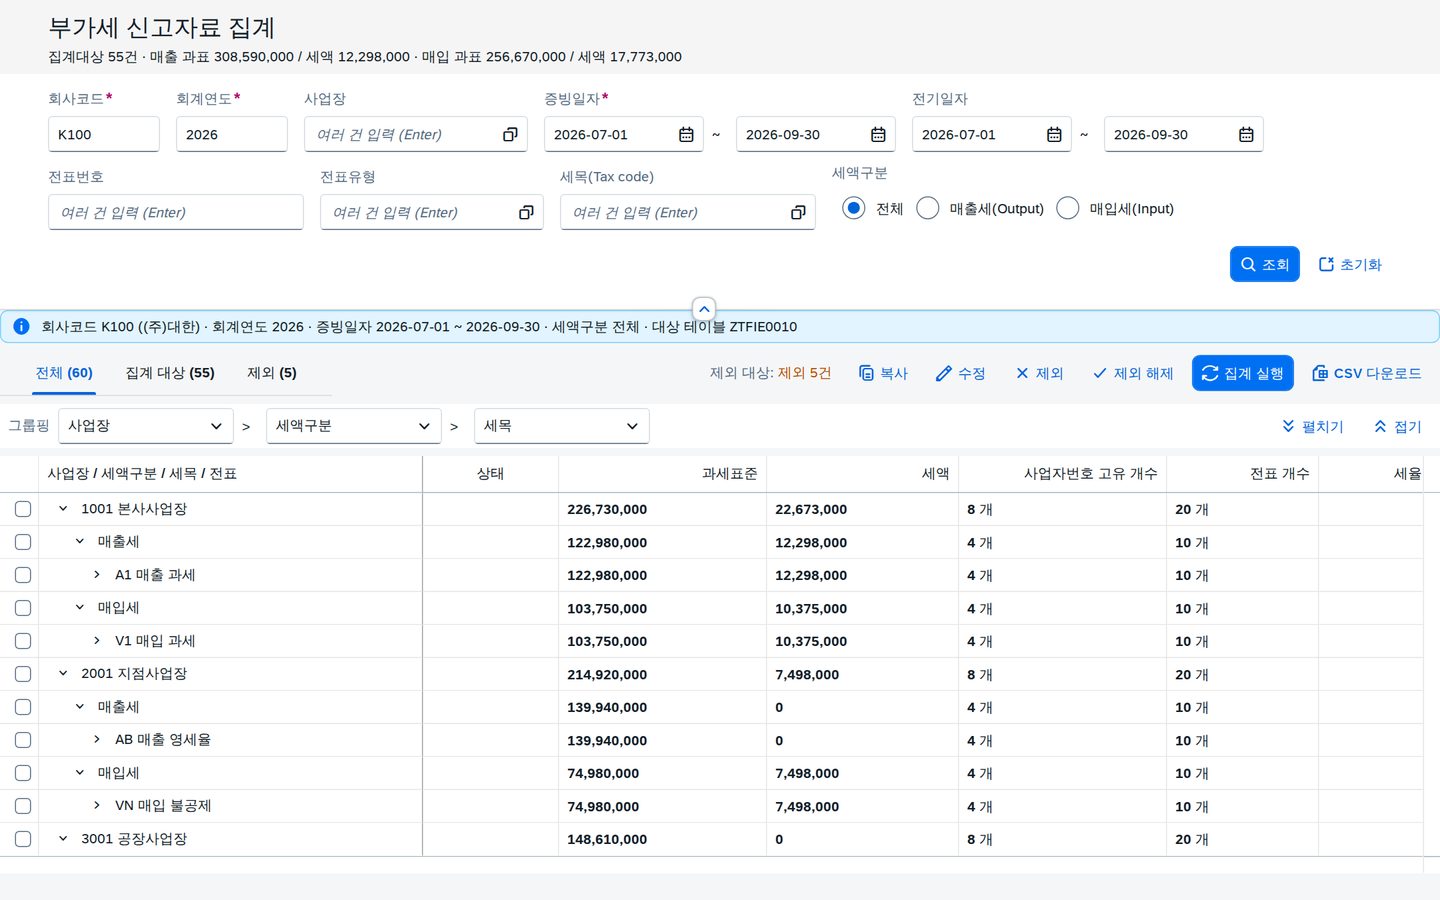Expand the A1 매출 과세 tree node
1440x900 pixels.
point(97,575)
